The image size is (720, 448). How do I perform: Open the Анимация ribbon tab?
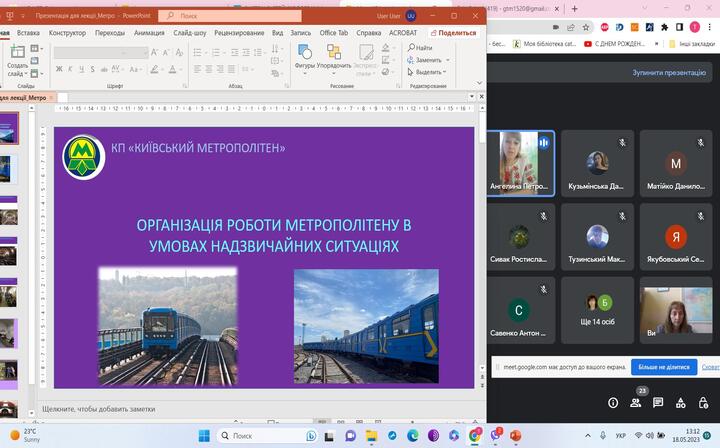click(x=149, y=33)
